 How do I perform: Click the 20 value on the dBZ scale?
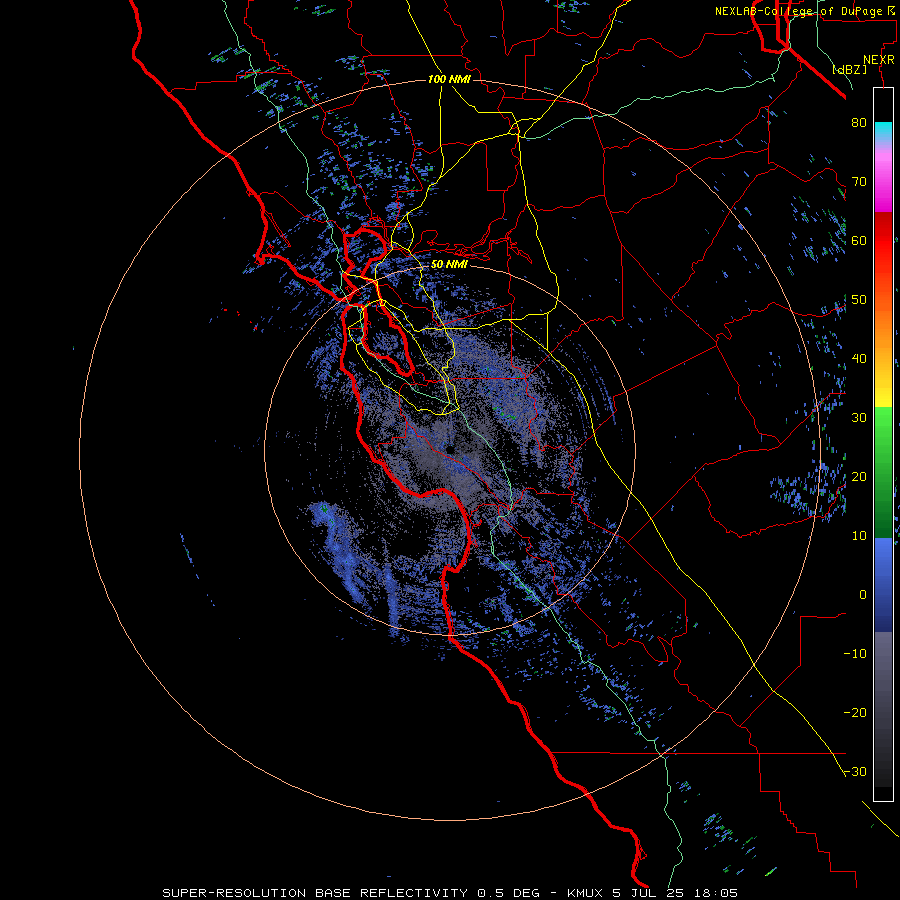coord(859,477)
